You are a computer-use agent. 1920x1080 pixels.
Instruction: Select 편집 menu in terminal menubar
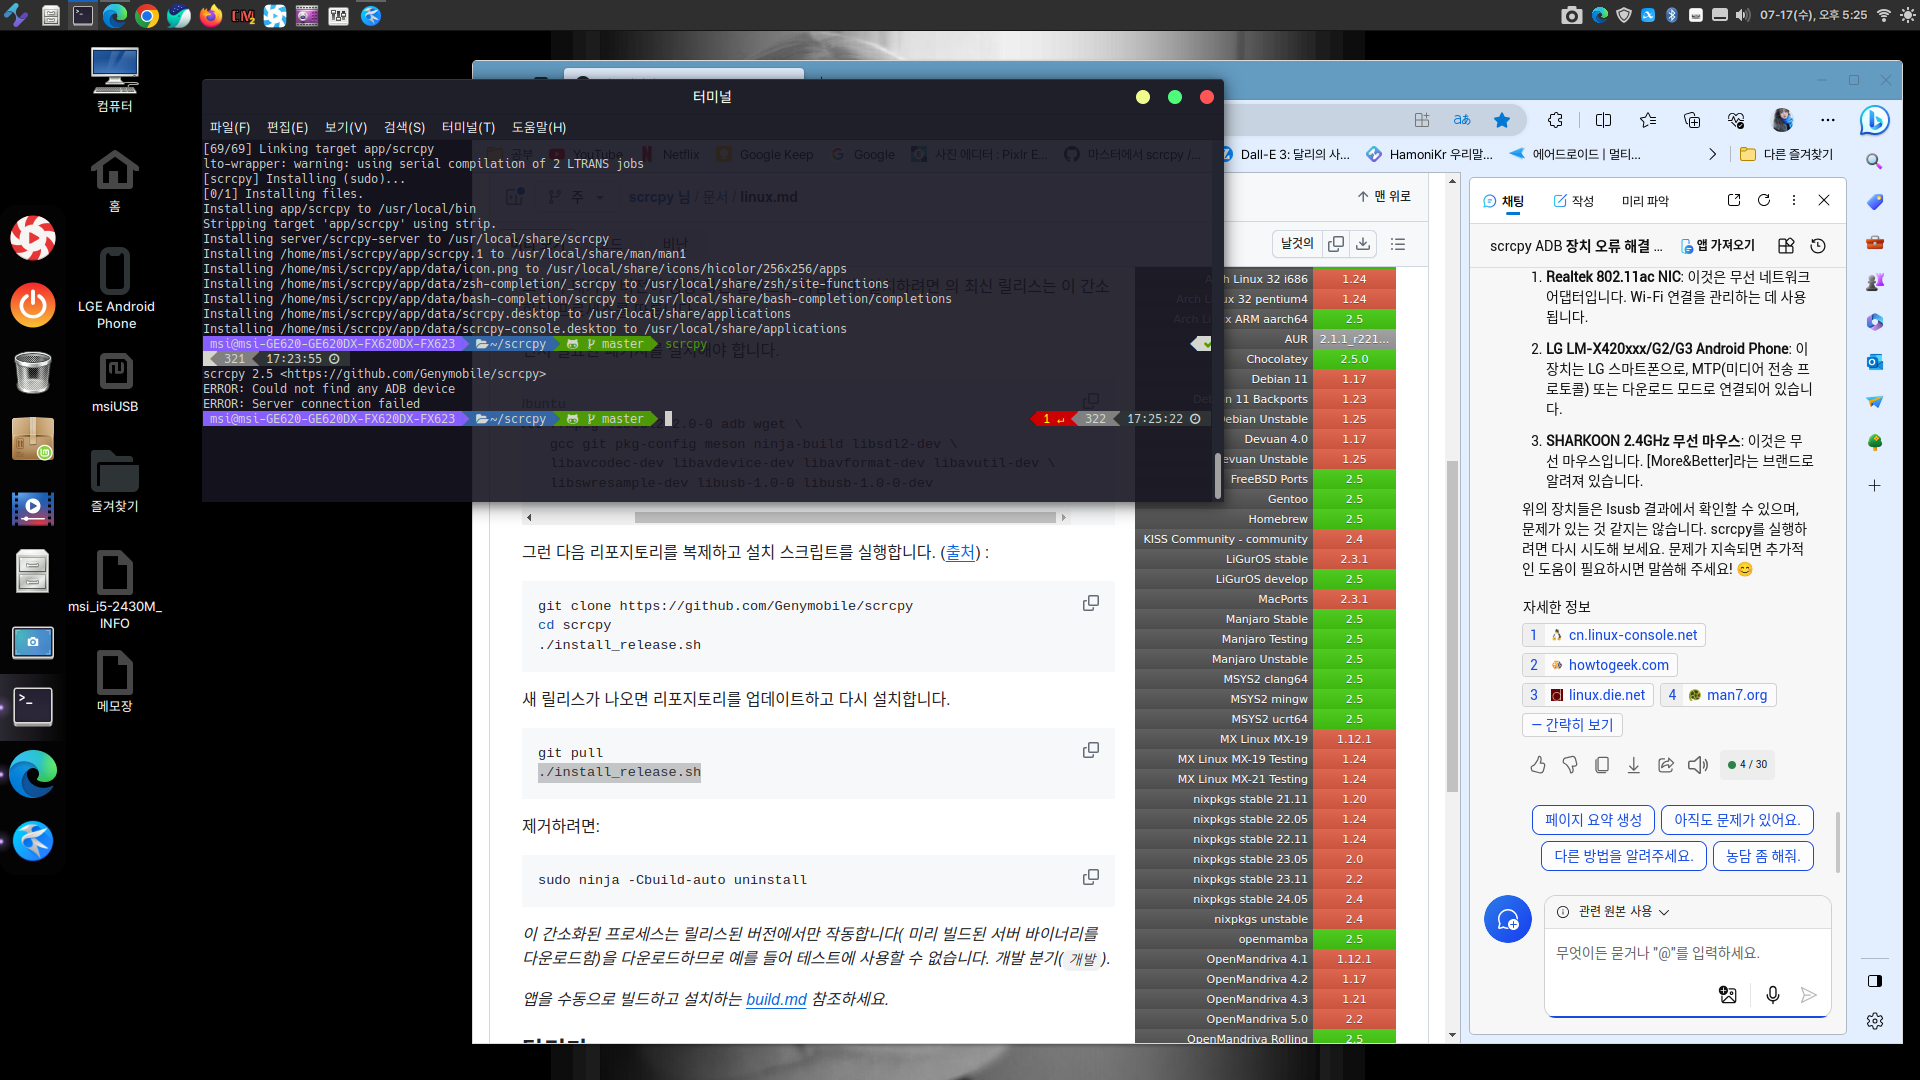[287, 125]
